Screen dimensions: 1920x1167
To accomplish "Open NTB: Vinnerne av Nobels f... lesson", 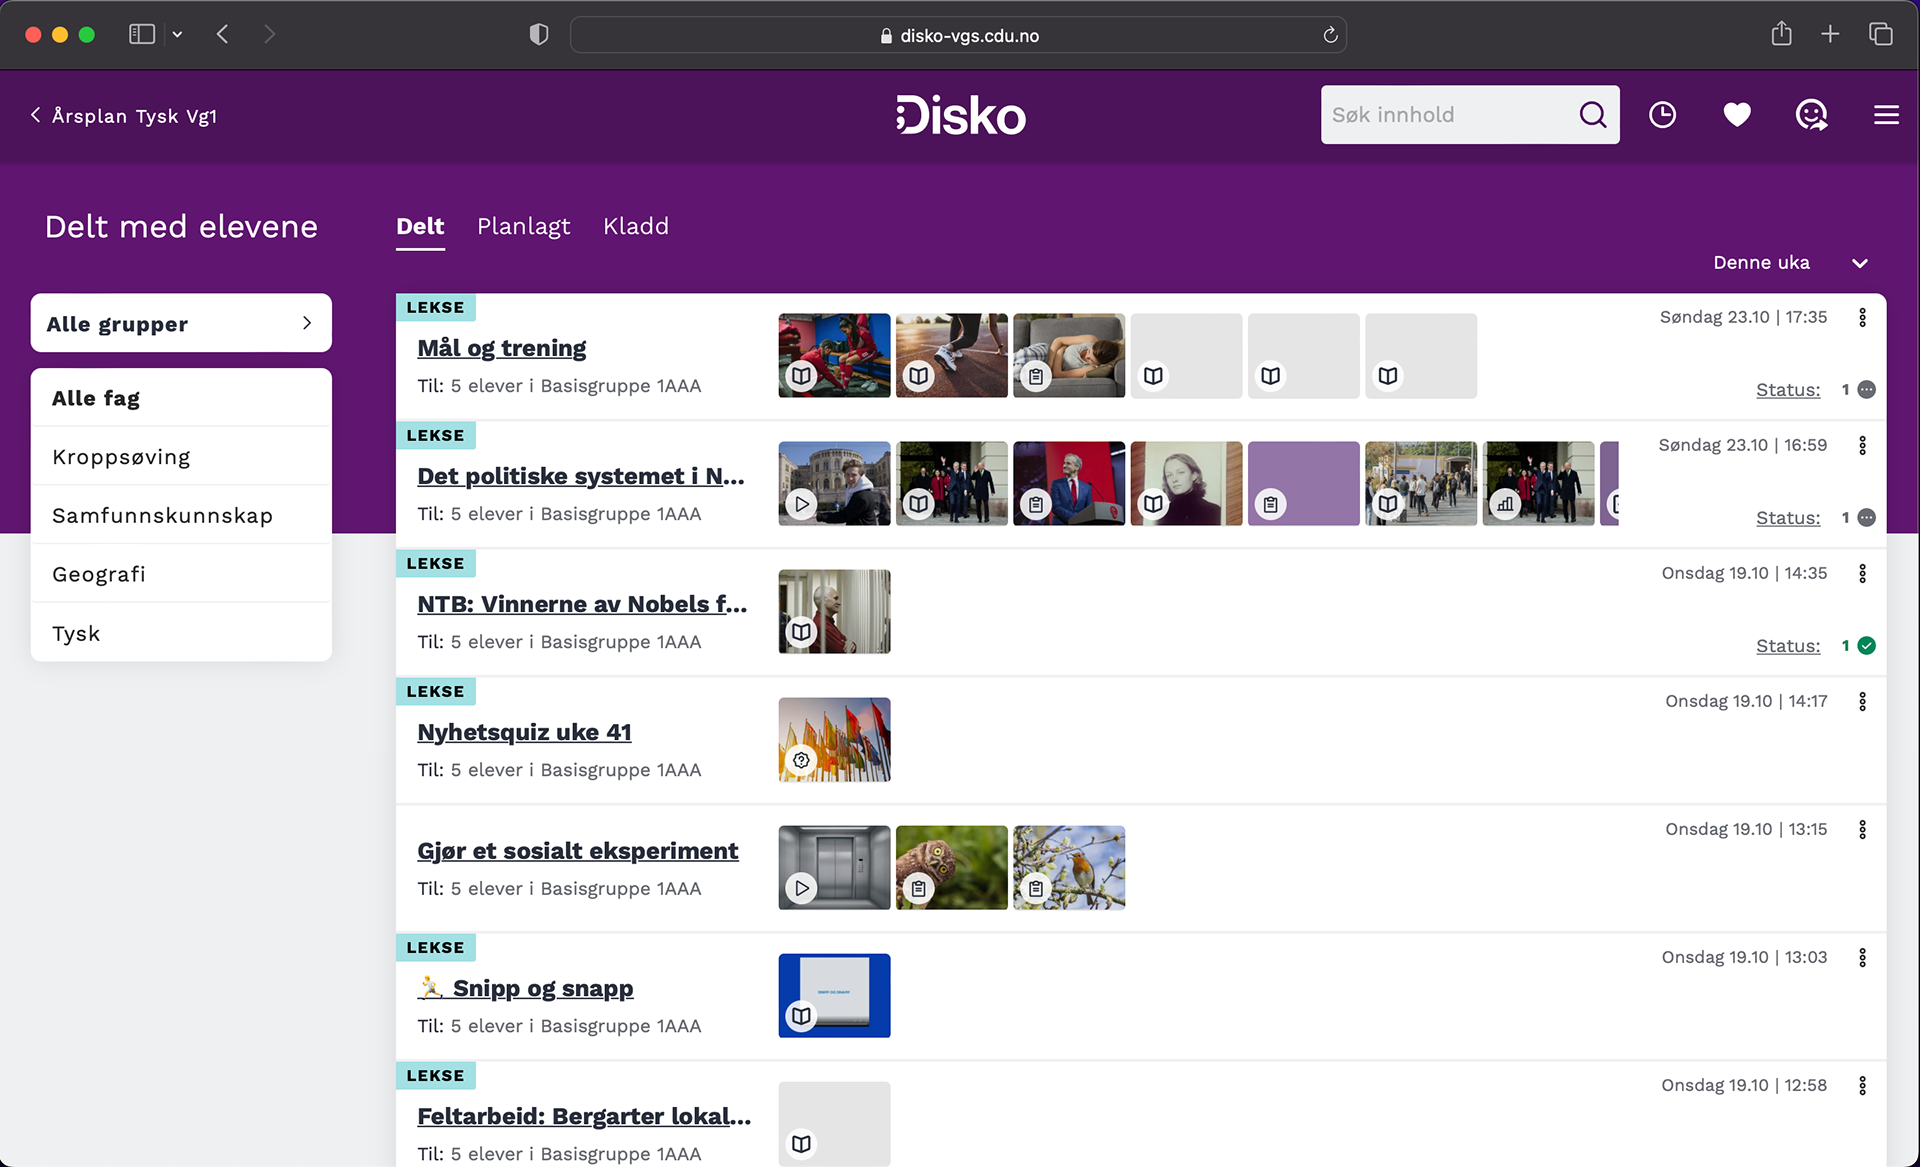I will point(582,604).
